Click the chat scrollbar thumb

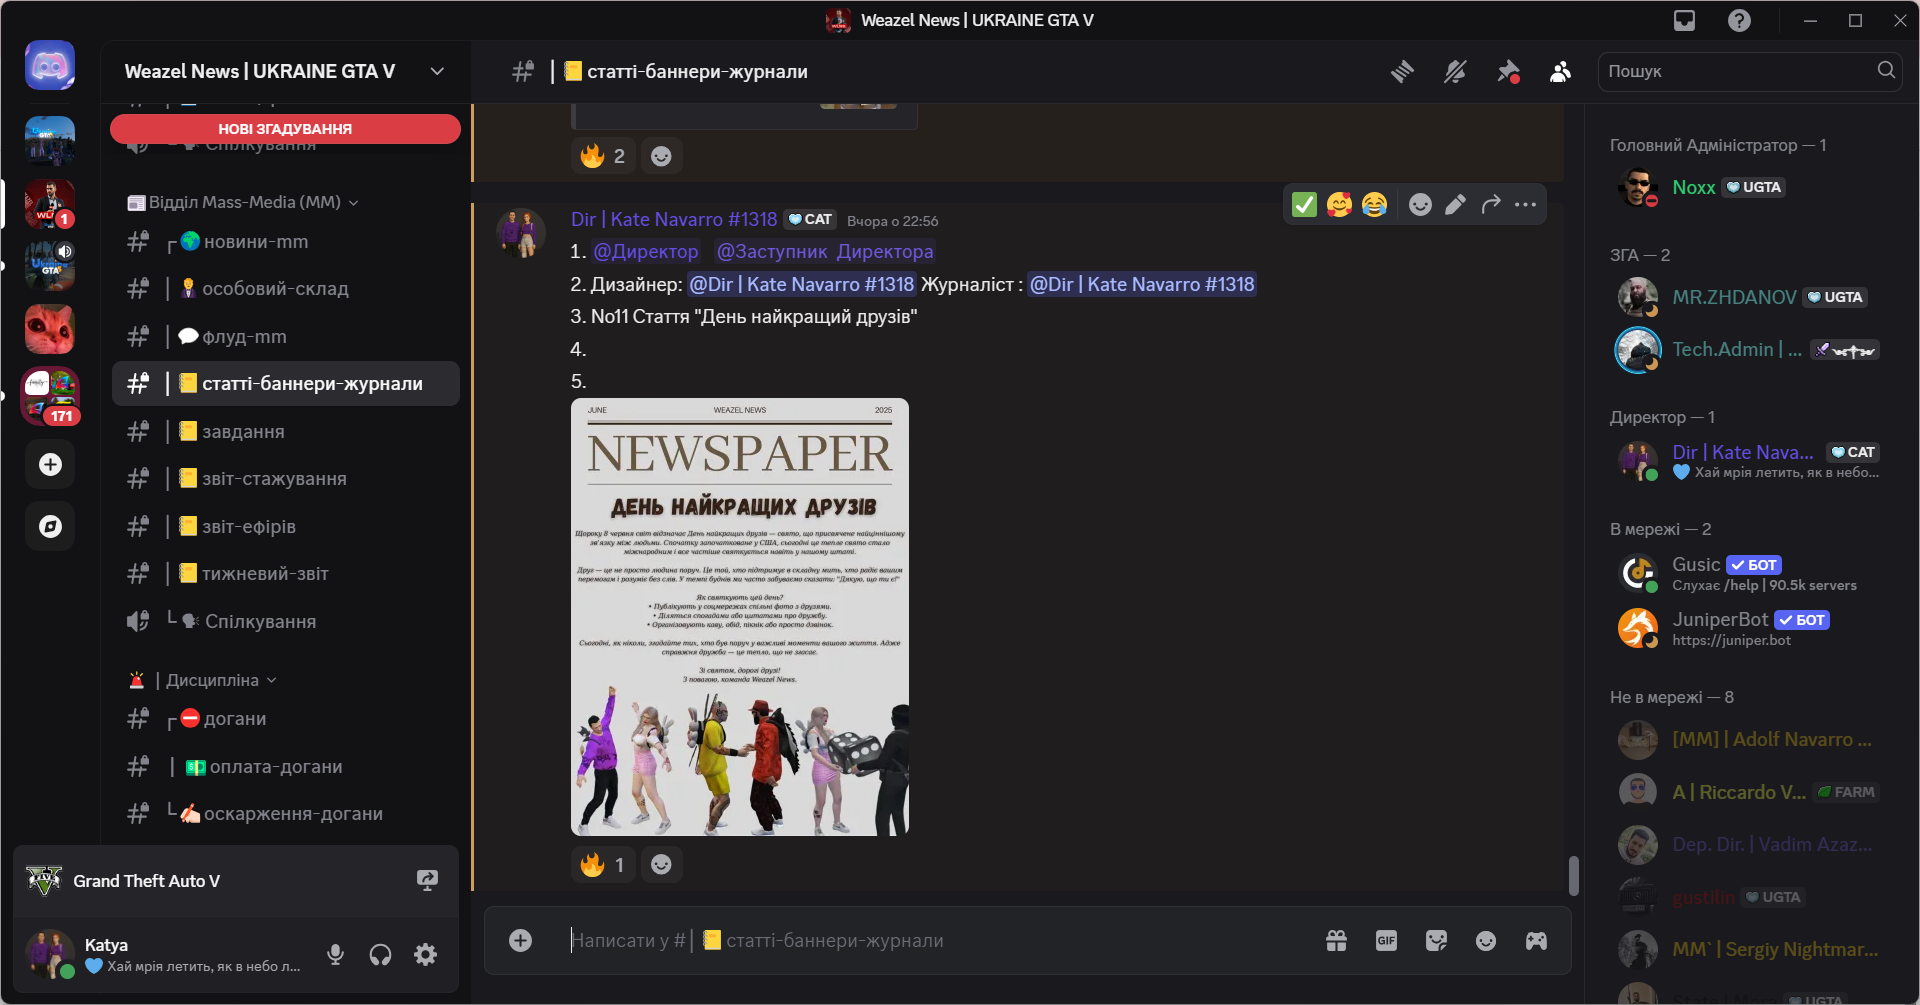(x=1574, y=876)
